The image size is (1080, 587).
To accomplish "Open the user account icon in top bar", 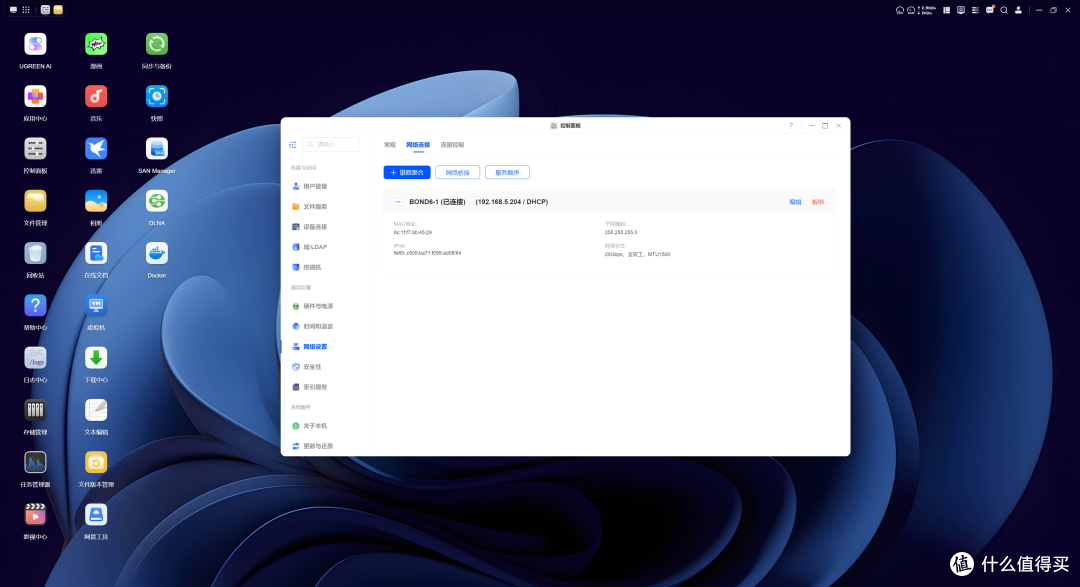I will point(1018,10).
